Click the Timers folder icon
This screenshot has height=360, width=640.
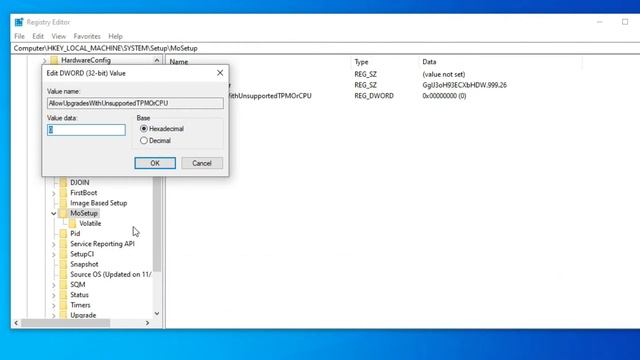coord(63,305)
